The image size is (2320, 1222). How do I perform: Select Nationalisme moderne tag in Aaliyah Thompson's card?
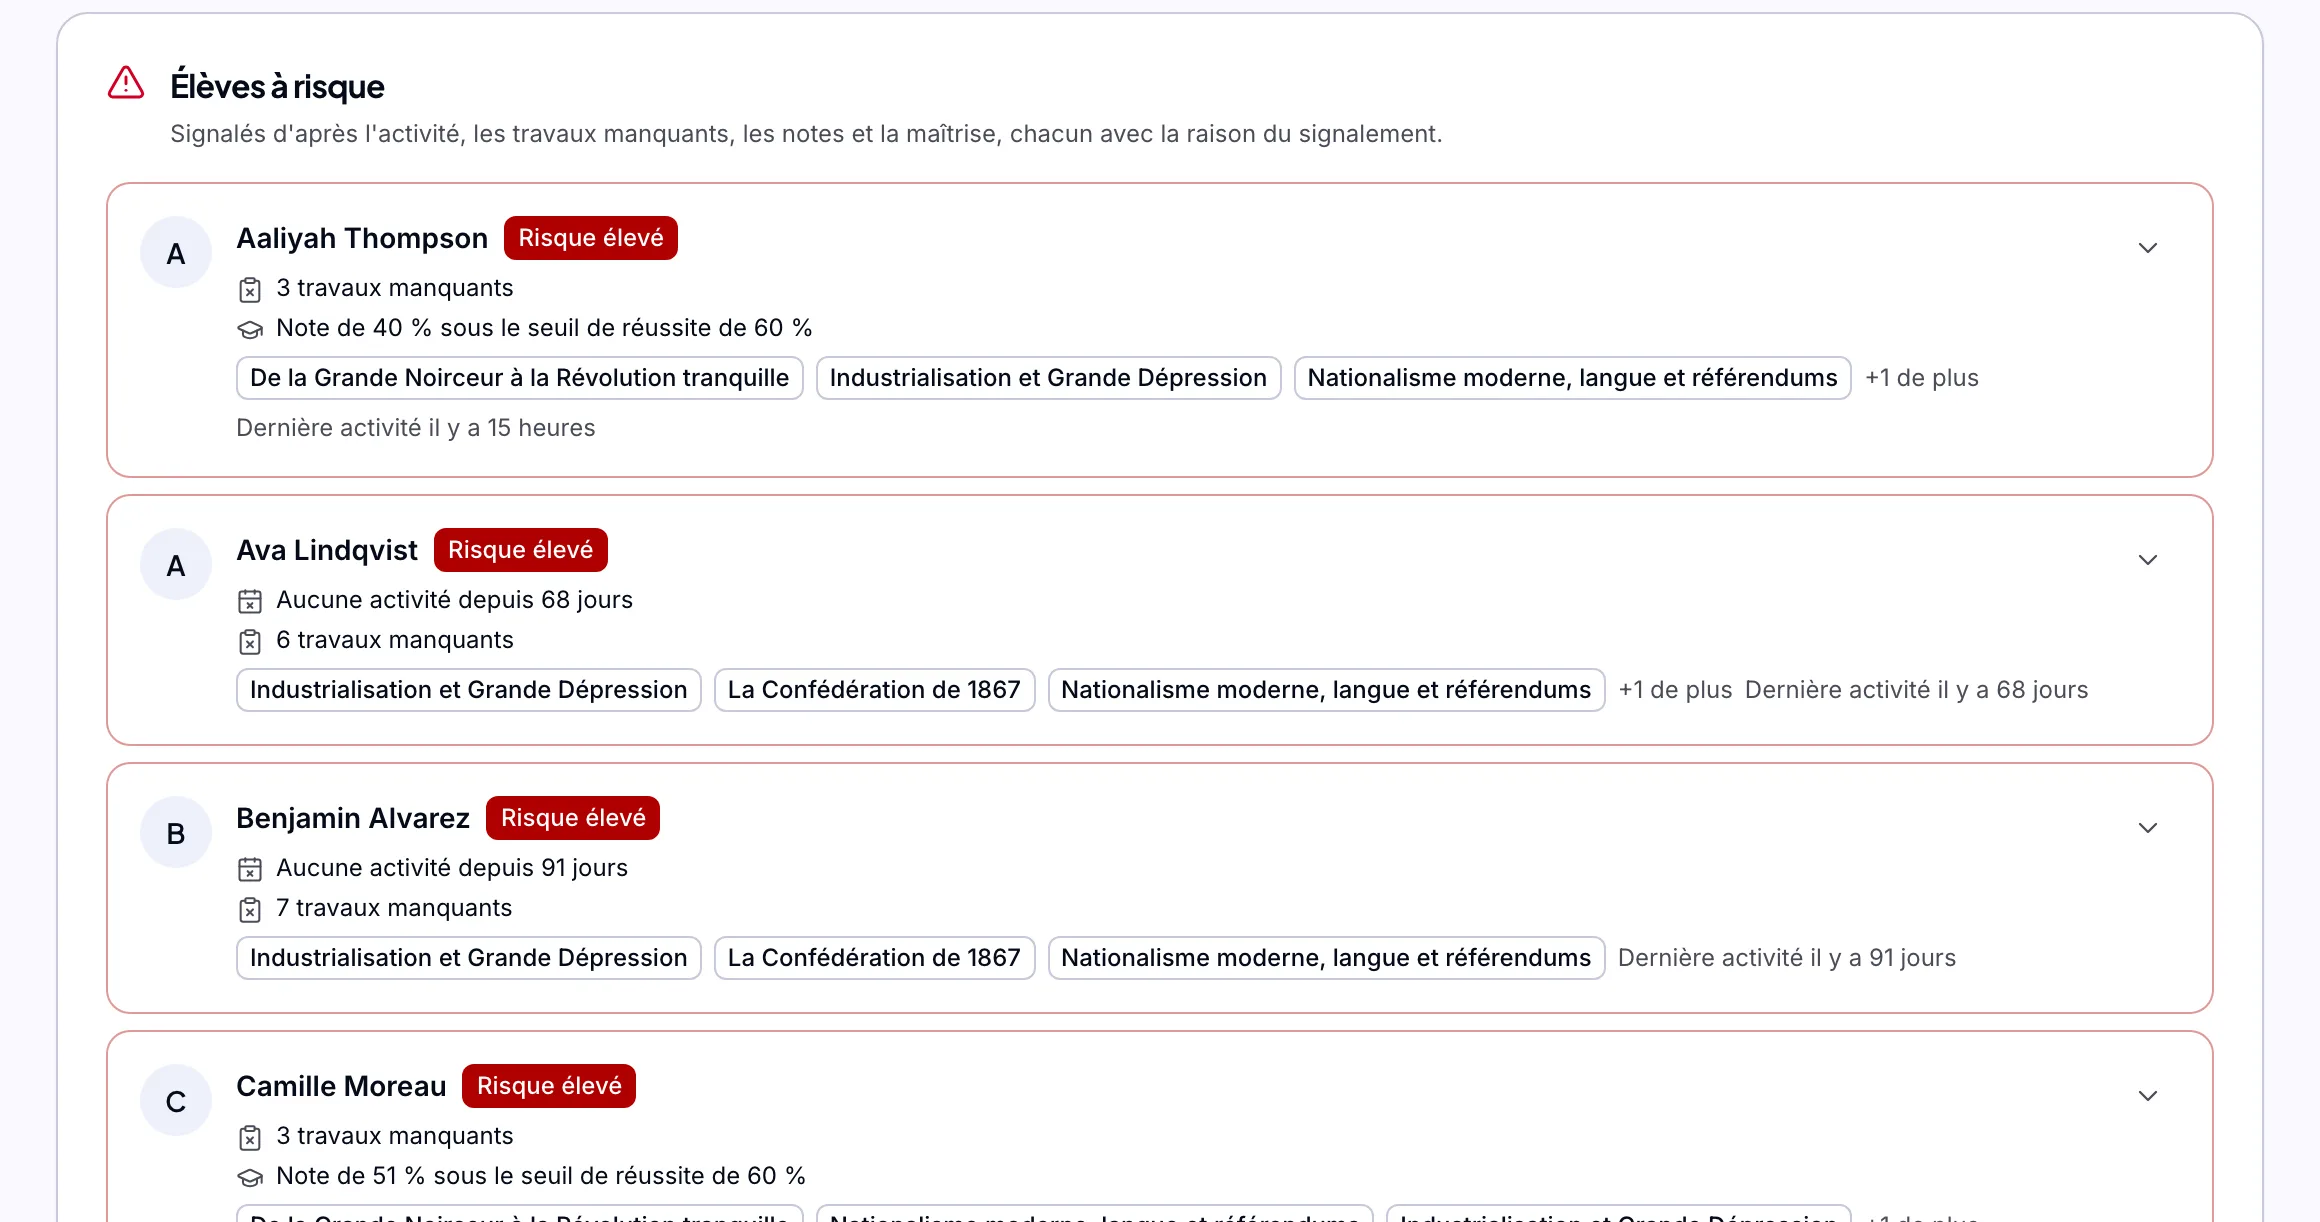coord(1572,378)
